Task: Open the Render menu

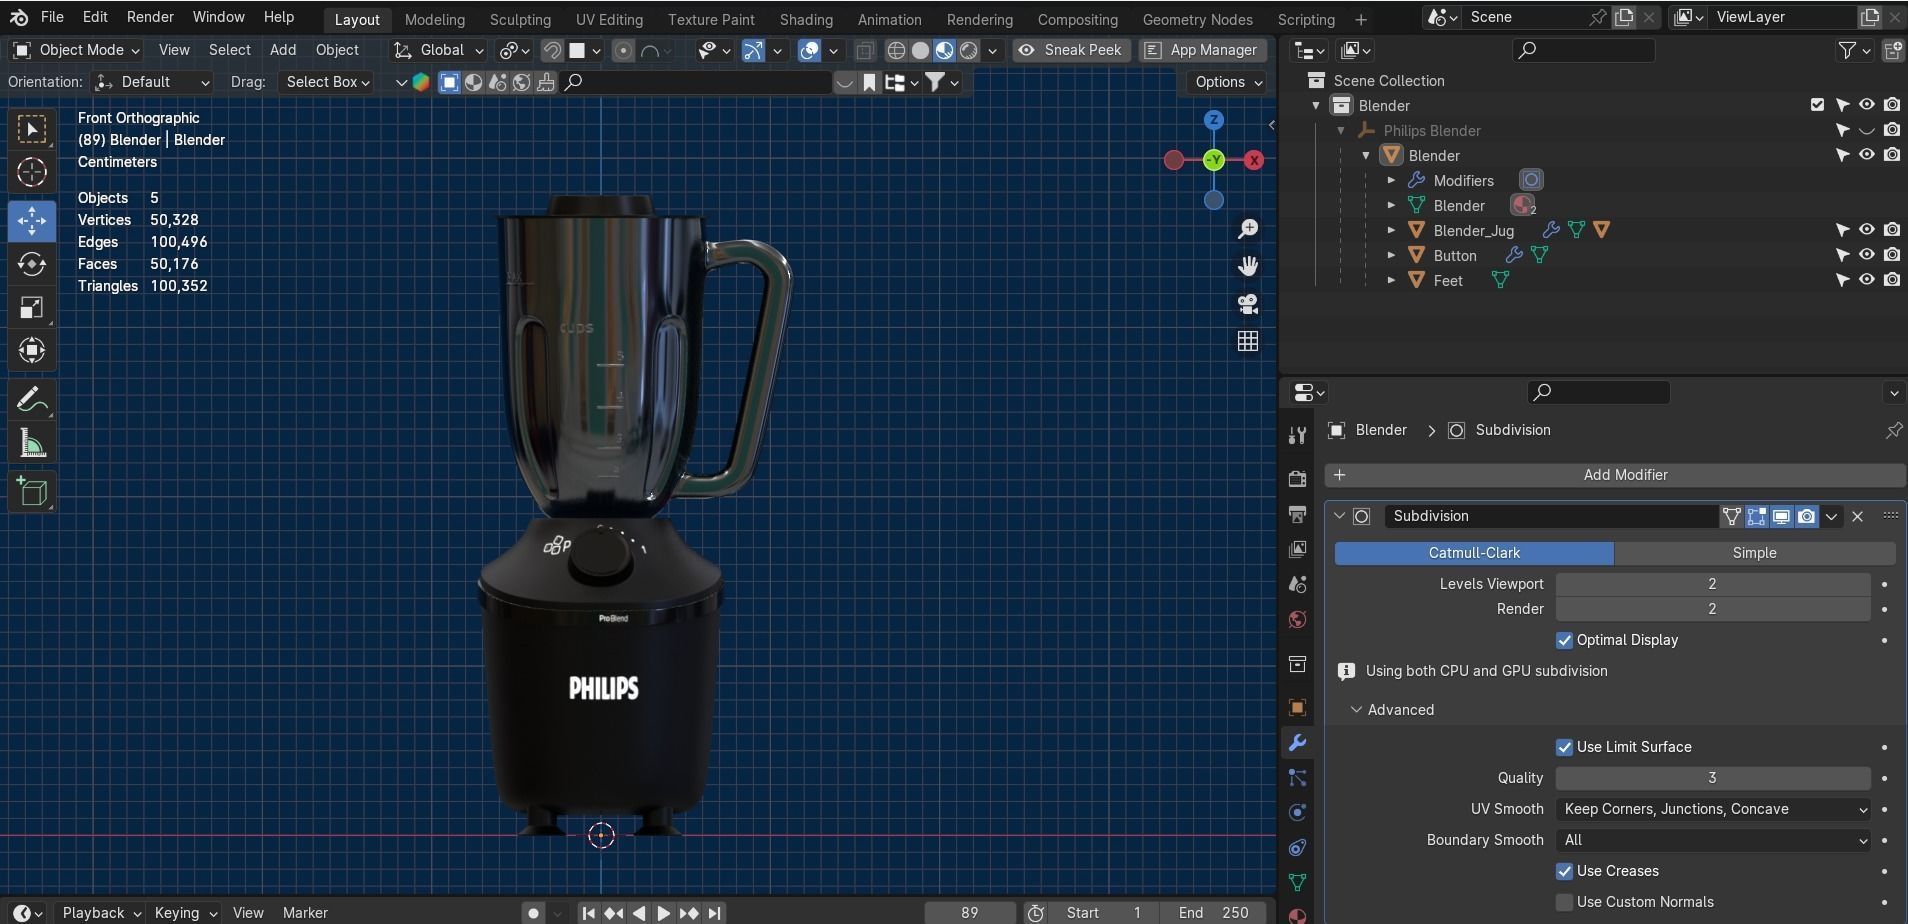Action: tap(150, 17)
